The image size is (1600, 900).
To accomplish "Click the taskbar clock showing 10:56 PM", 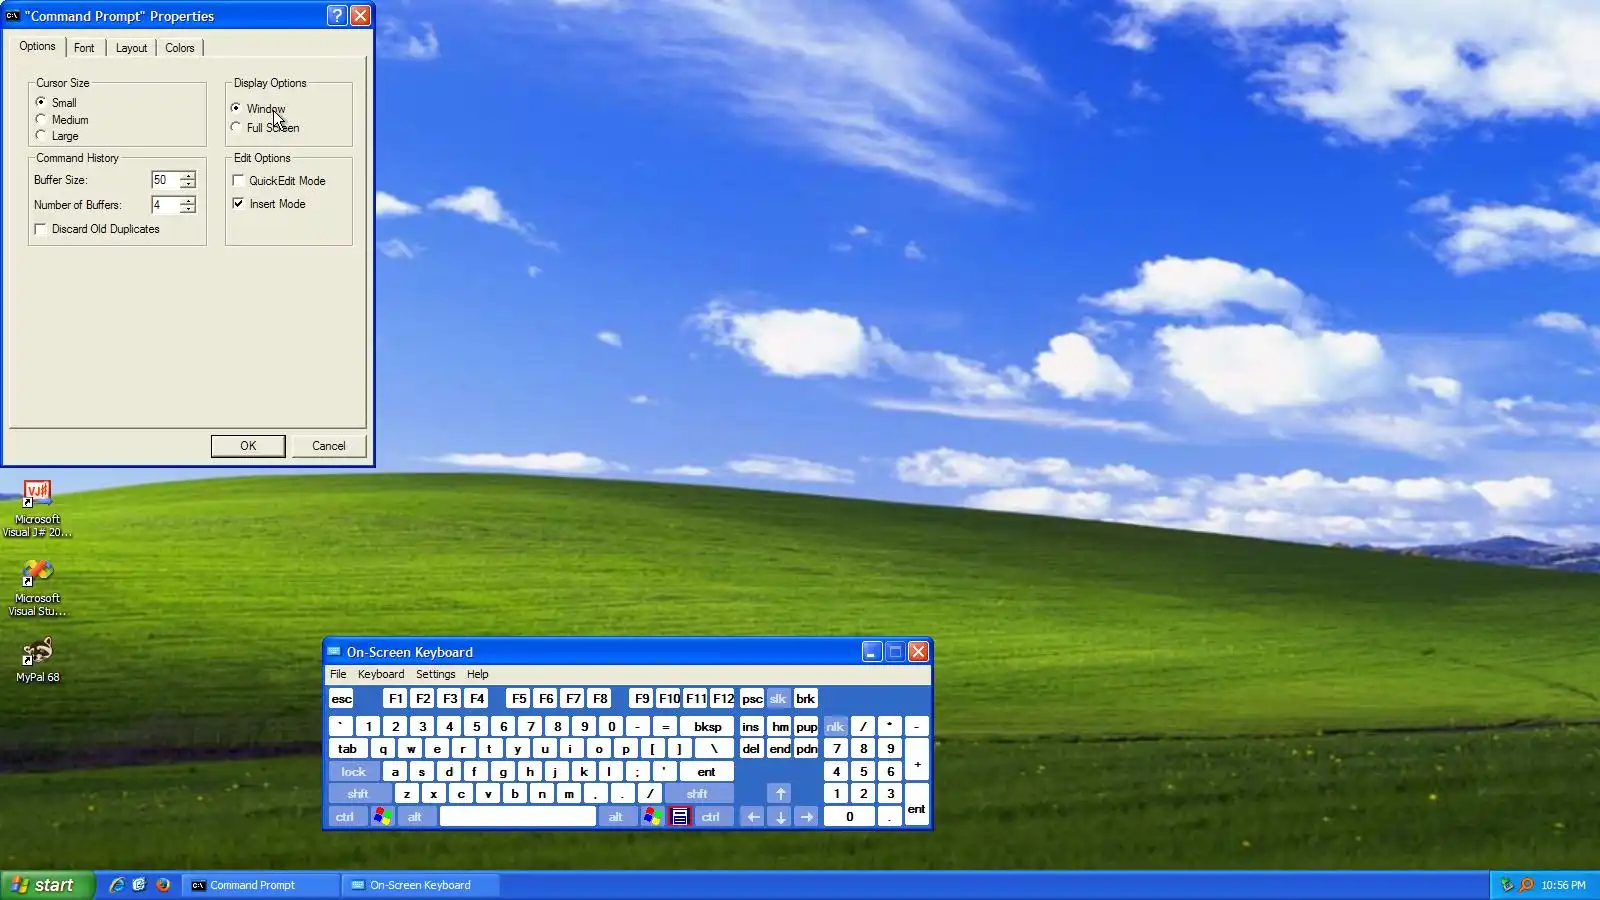I will [x=1563, y=885].
